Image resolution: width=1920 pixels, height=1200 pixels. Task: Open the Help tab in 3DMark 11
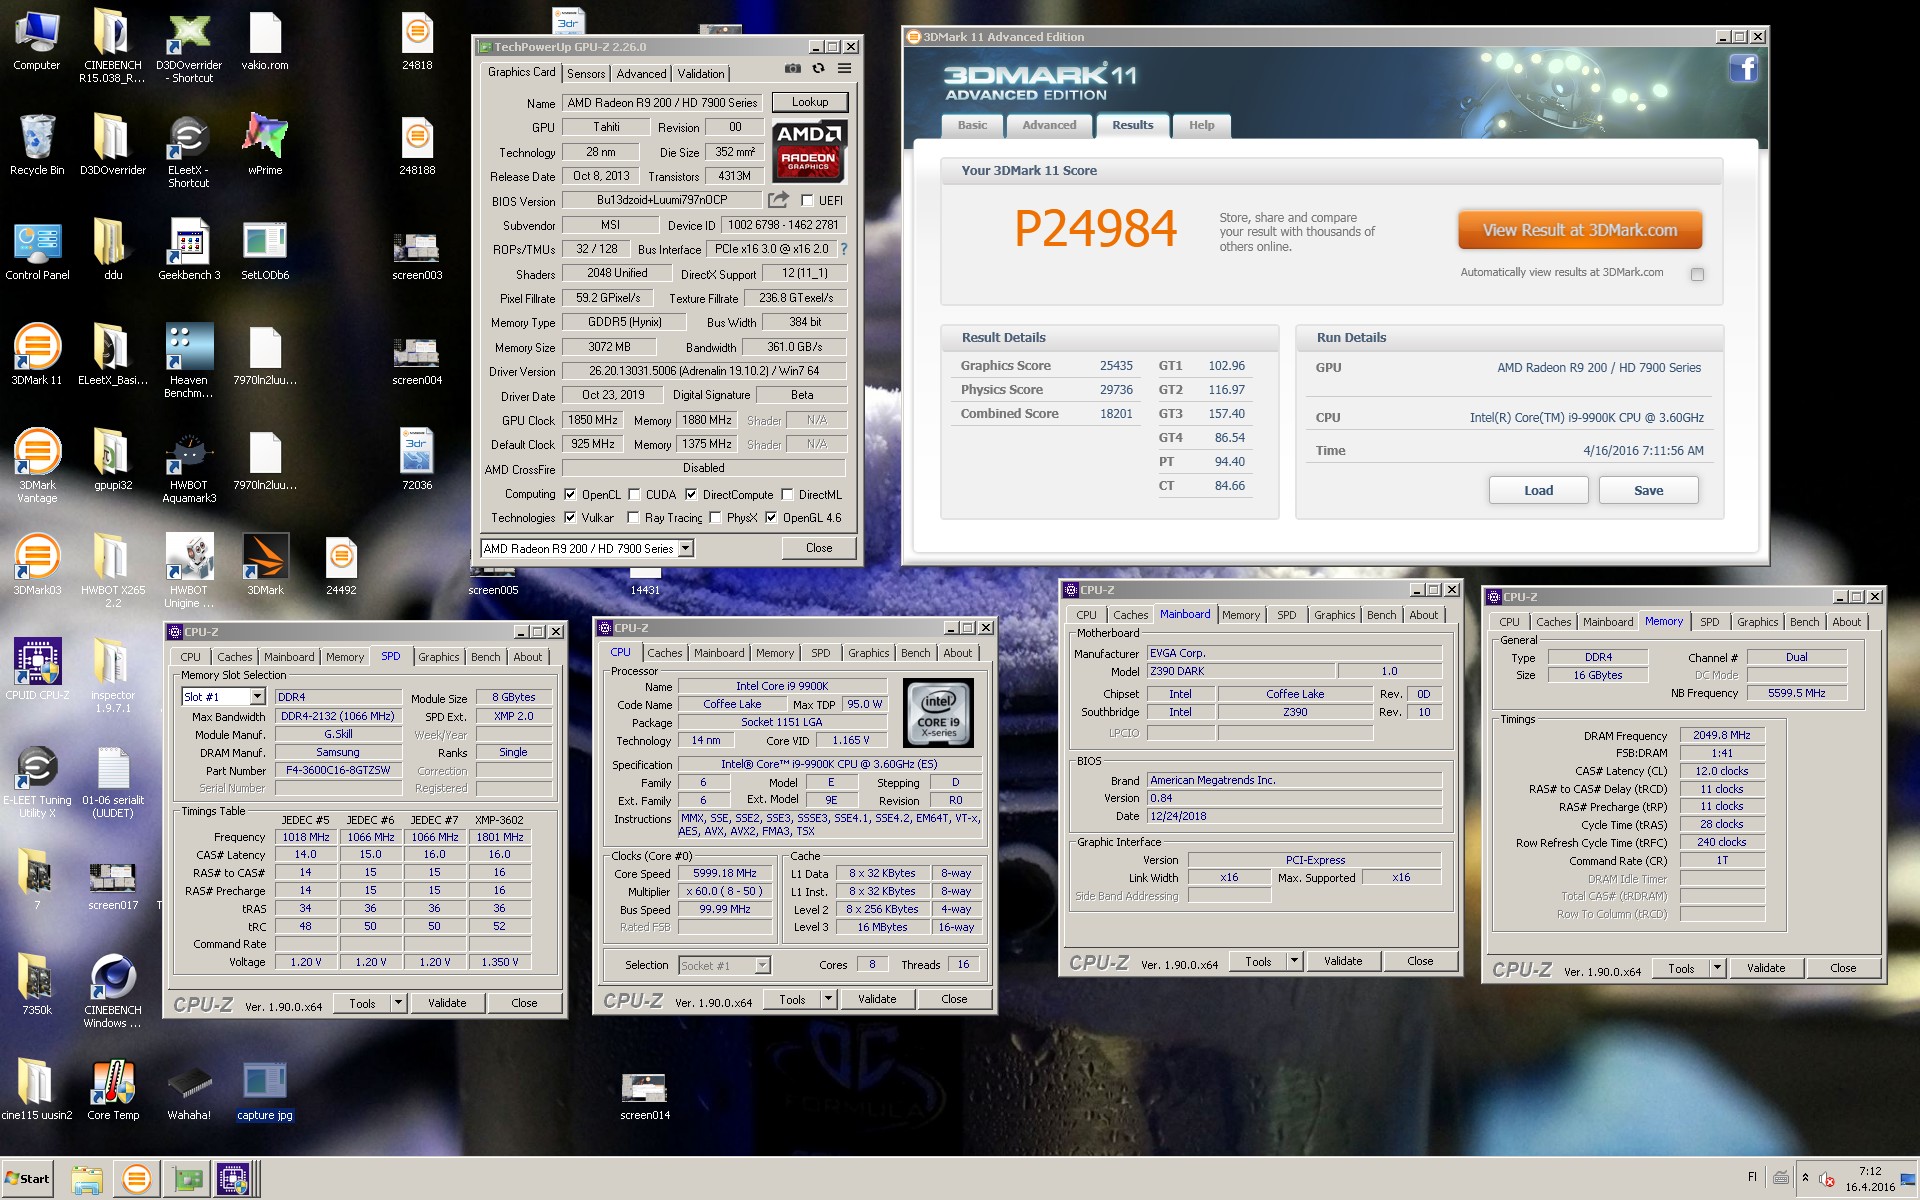click(x=1201, y=125)
